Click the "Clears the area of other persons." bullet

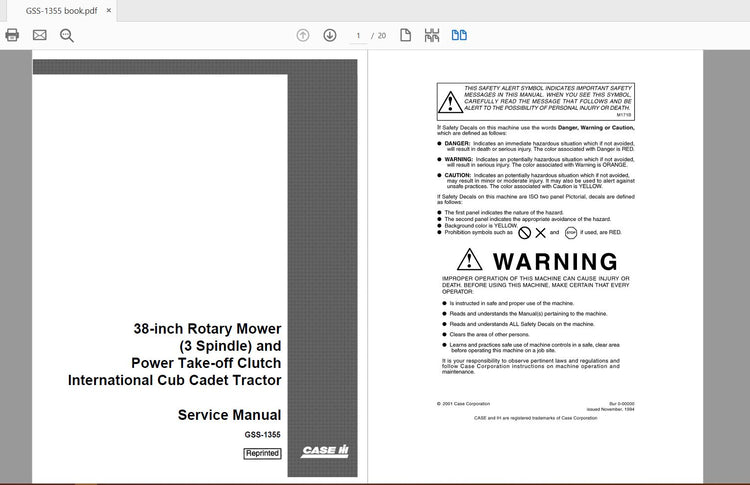click(x=486, y=334)
